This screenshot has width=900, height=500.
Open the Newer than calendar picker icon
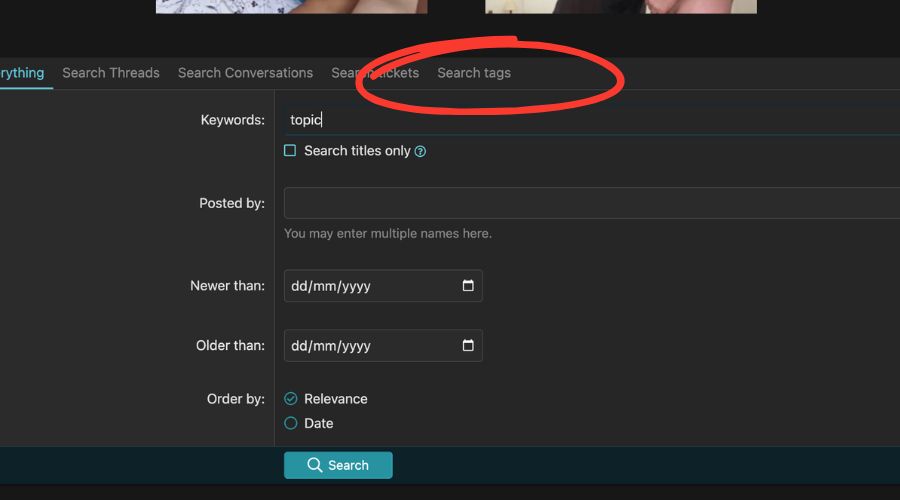[x=468, y=285]
